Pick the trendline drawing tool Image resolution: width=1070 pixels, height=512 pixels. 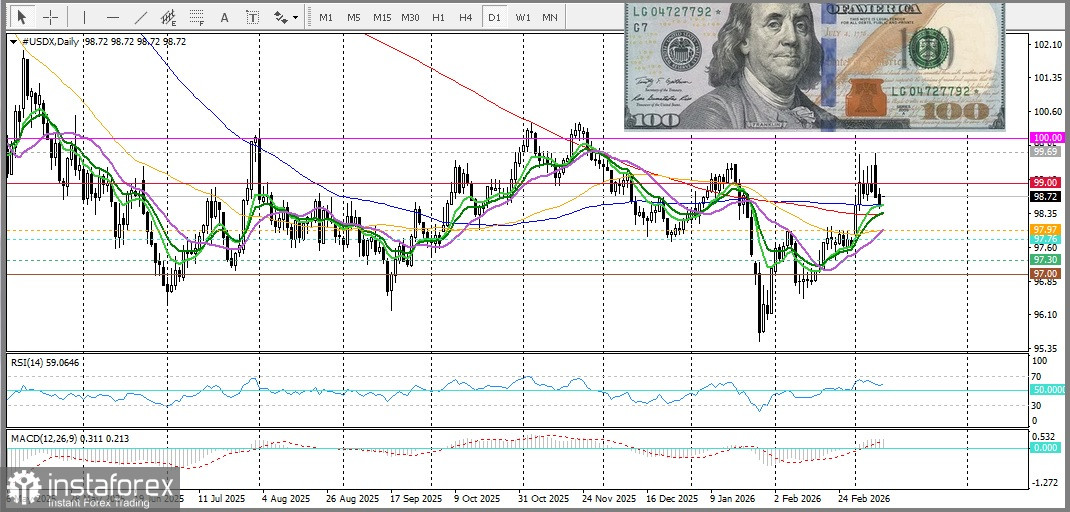[140, 17]
